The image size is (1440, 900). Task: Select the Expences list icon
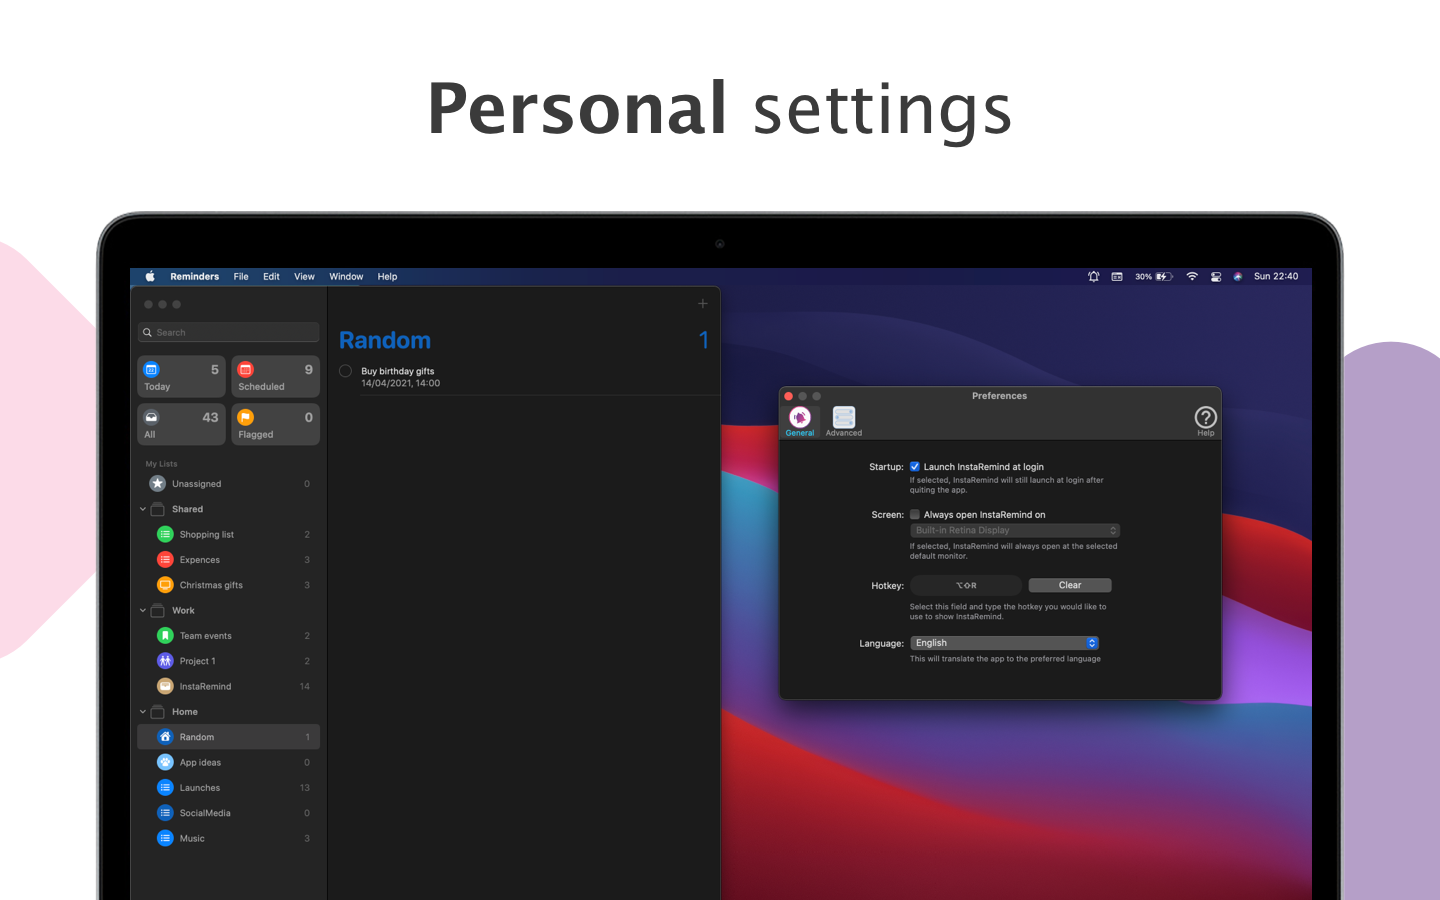165,560
